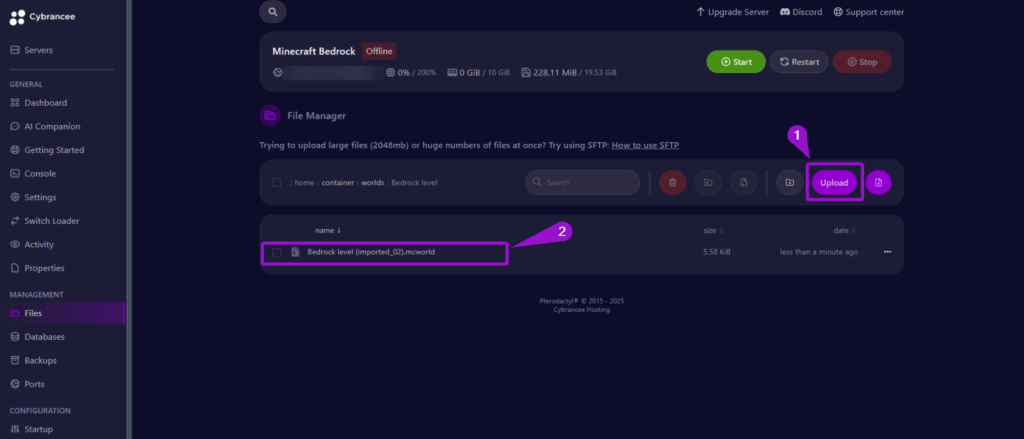Click the purple new file icon
The image size is (1024, 439).
878,182
